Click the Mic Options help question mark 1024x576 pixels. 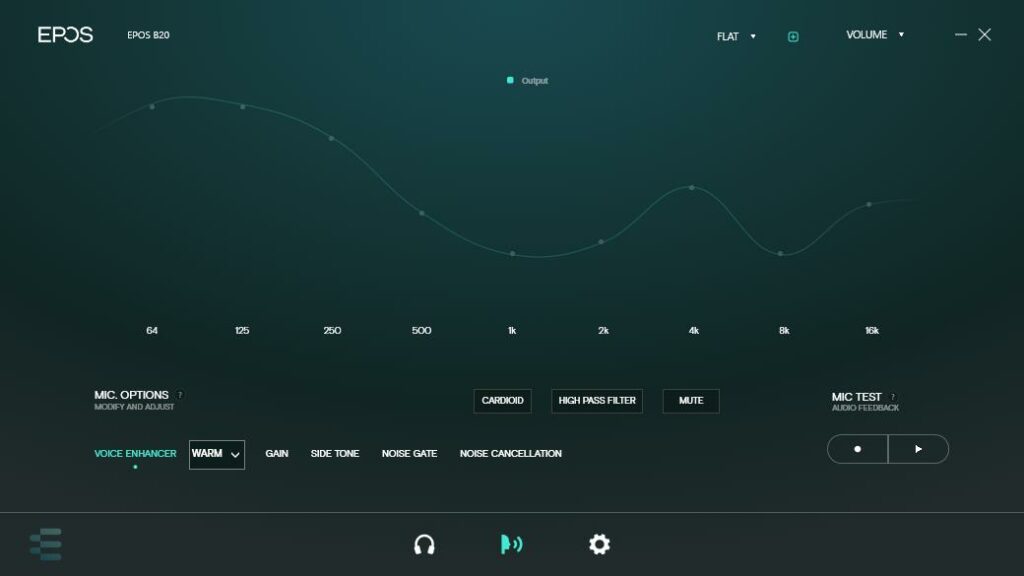point(180,395)
